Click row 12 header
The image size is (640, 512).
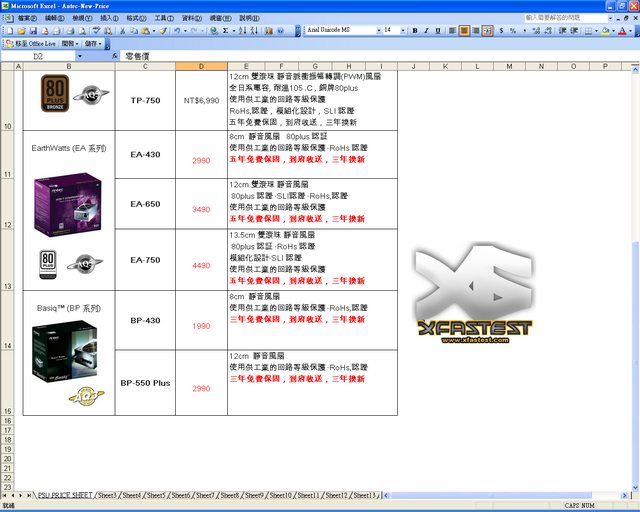7,204
